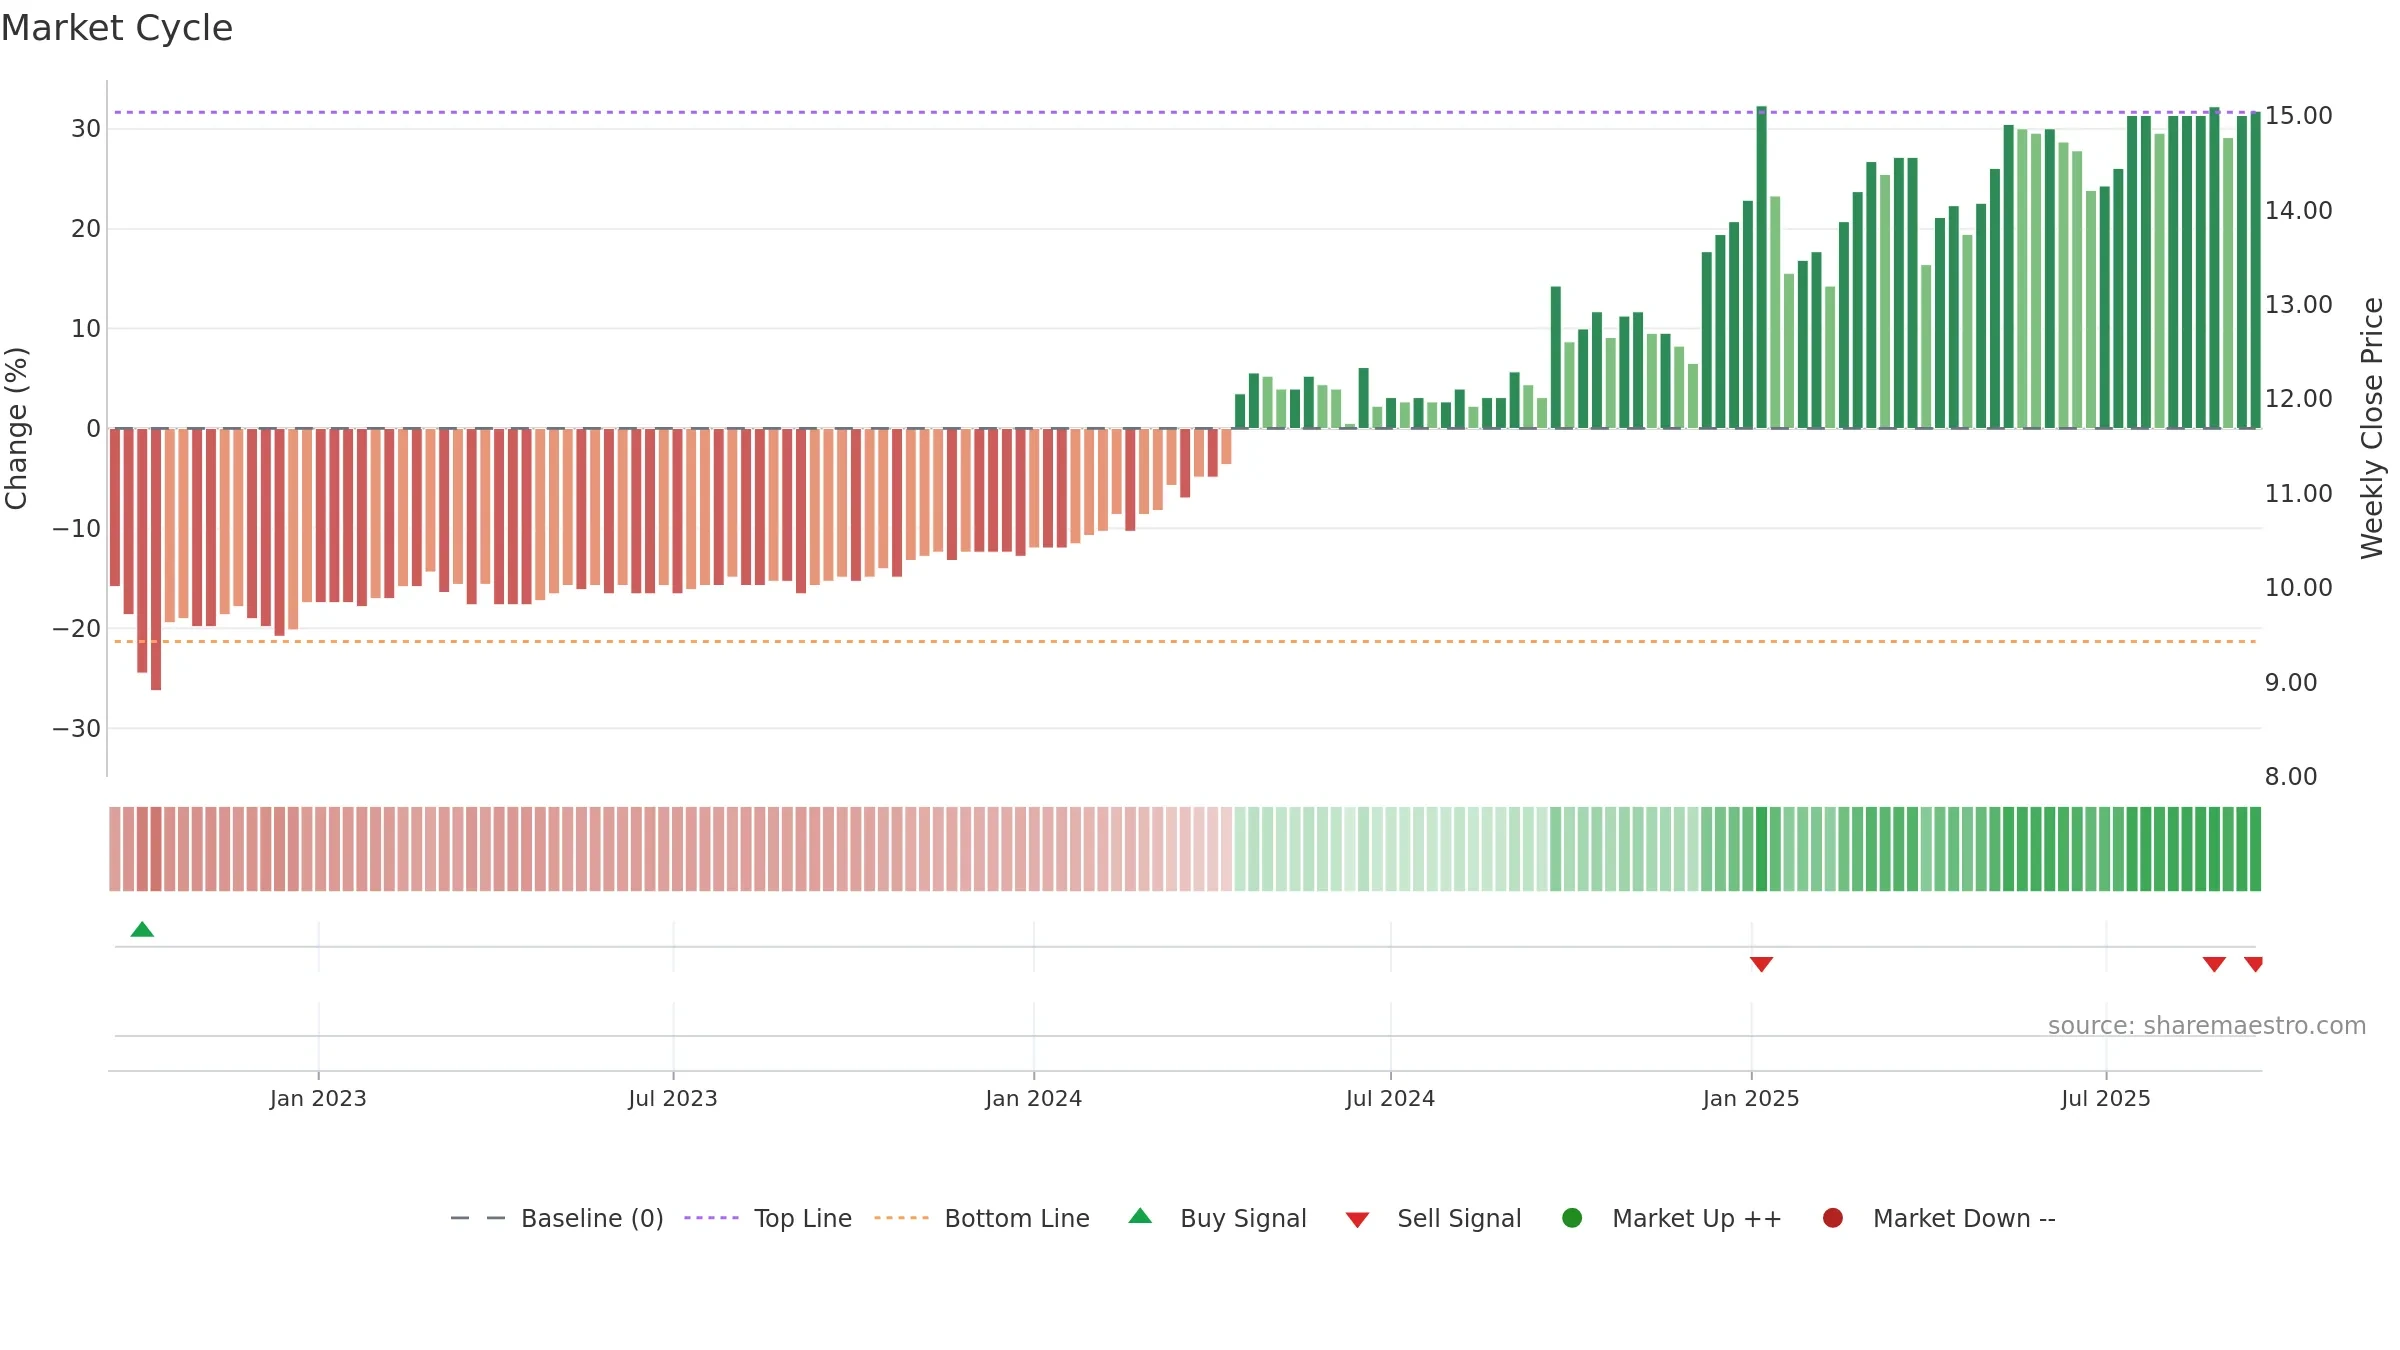
Task: Toggle Market Down -- legend item
Action: tap(1939, 1218)
